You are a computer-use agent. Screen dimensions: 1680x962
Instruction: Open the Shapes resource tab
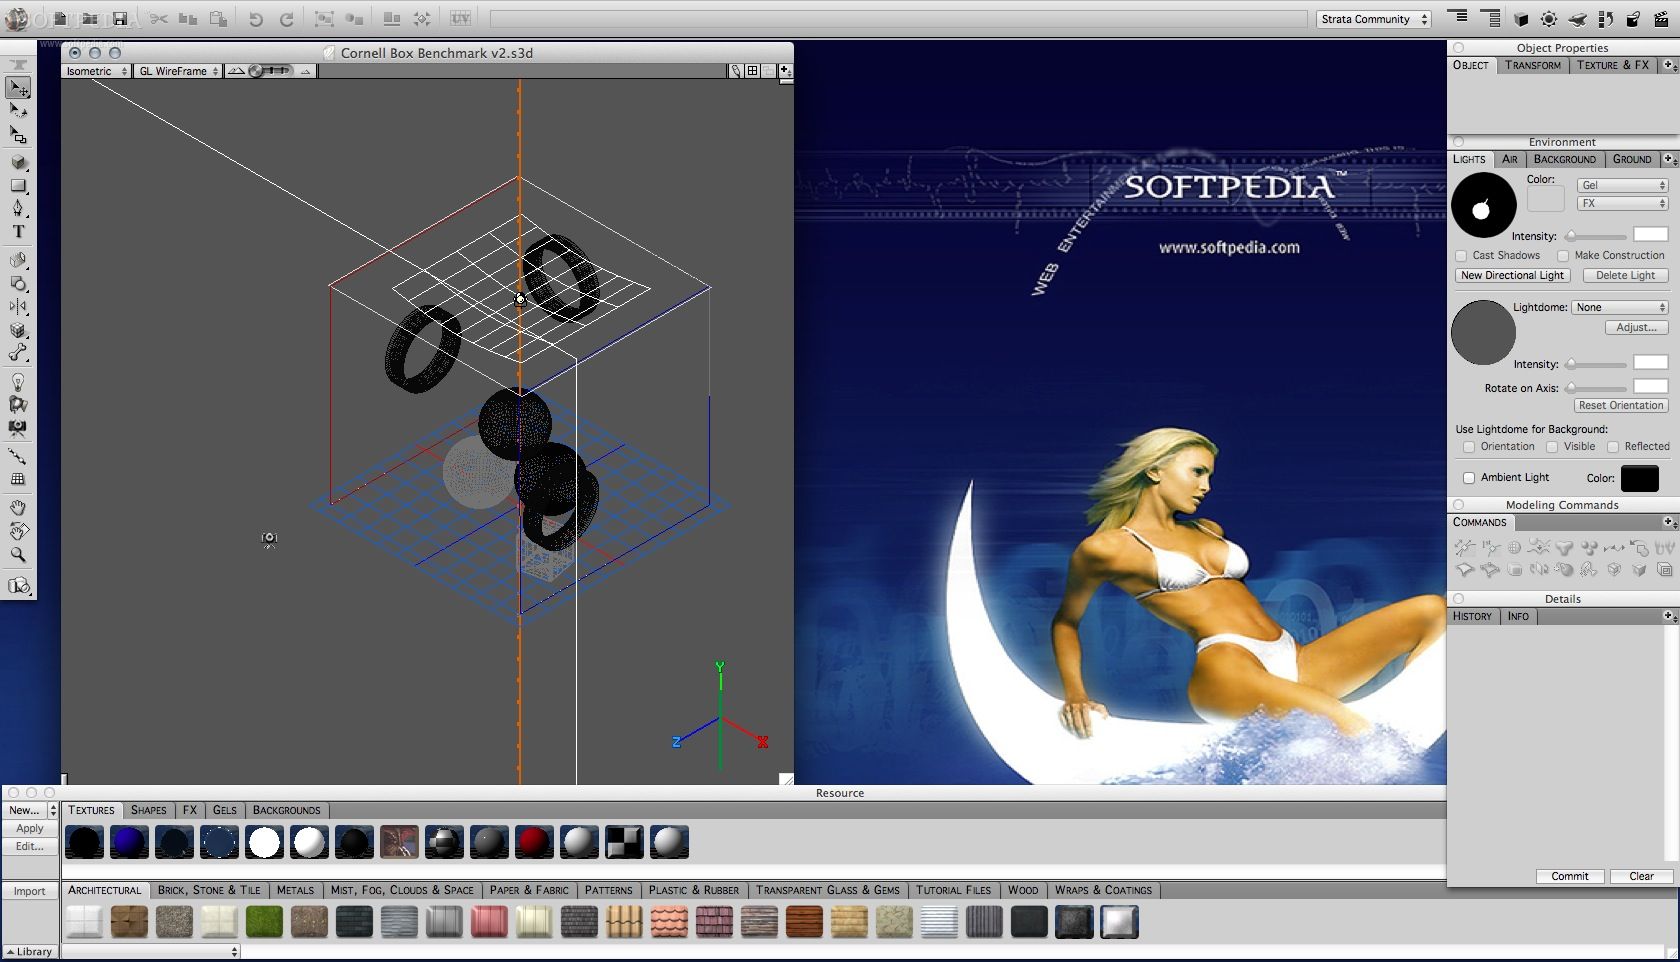click(148, 810)
